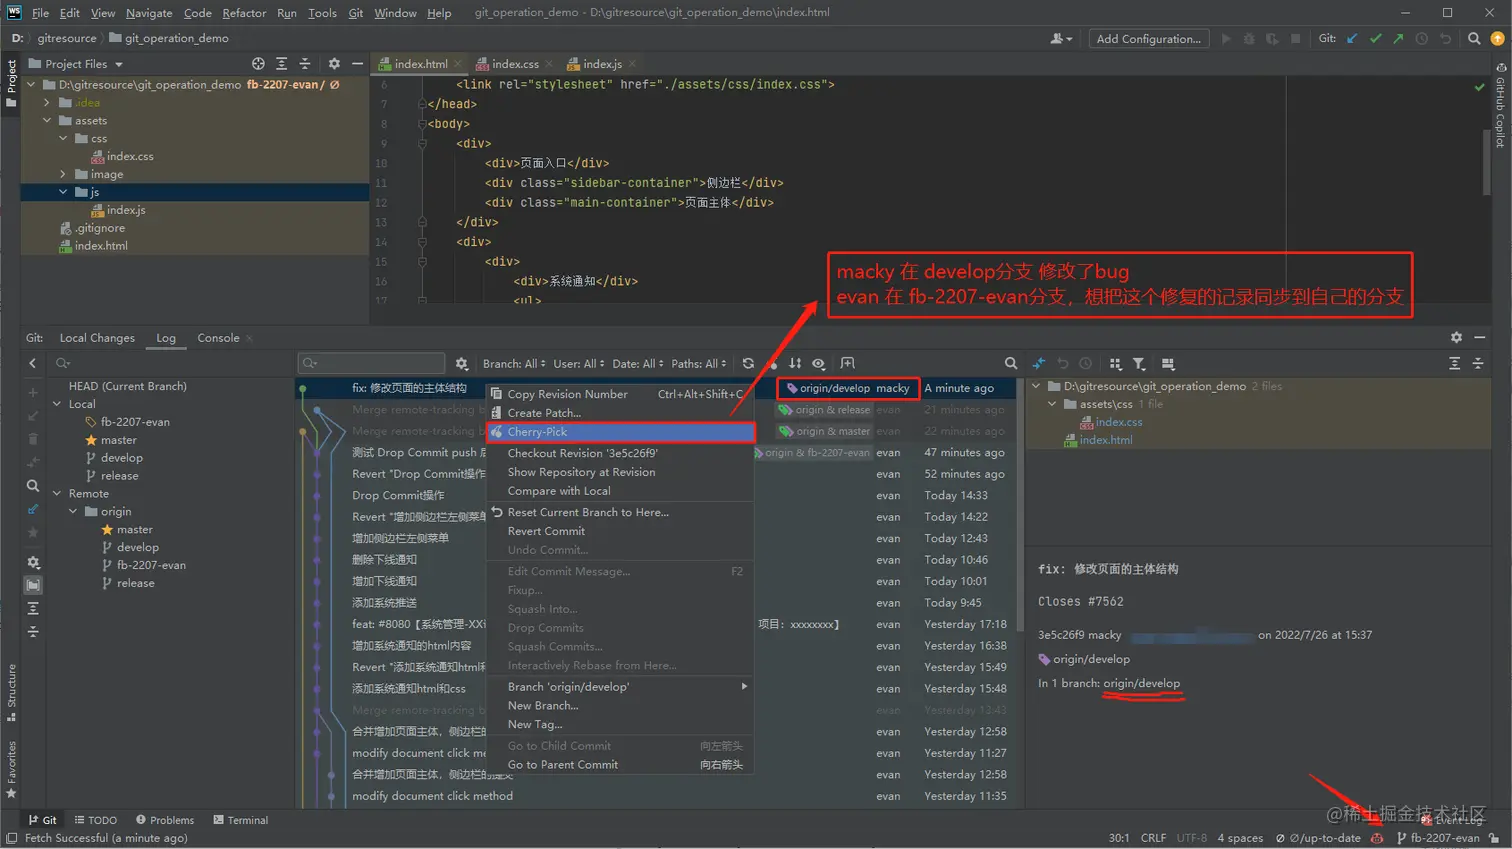Click the green Git Push arrow icon
1512x849 pixels.
(x=1398, y=39)
